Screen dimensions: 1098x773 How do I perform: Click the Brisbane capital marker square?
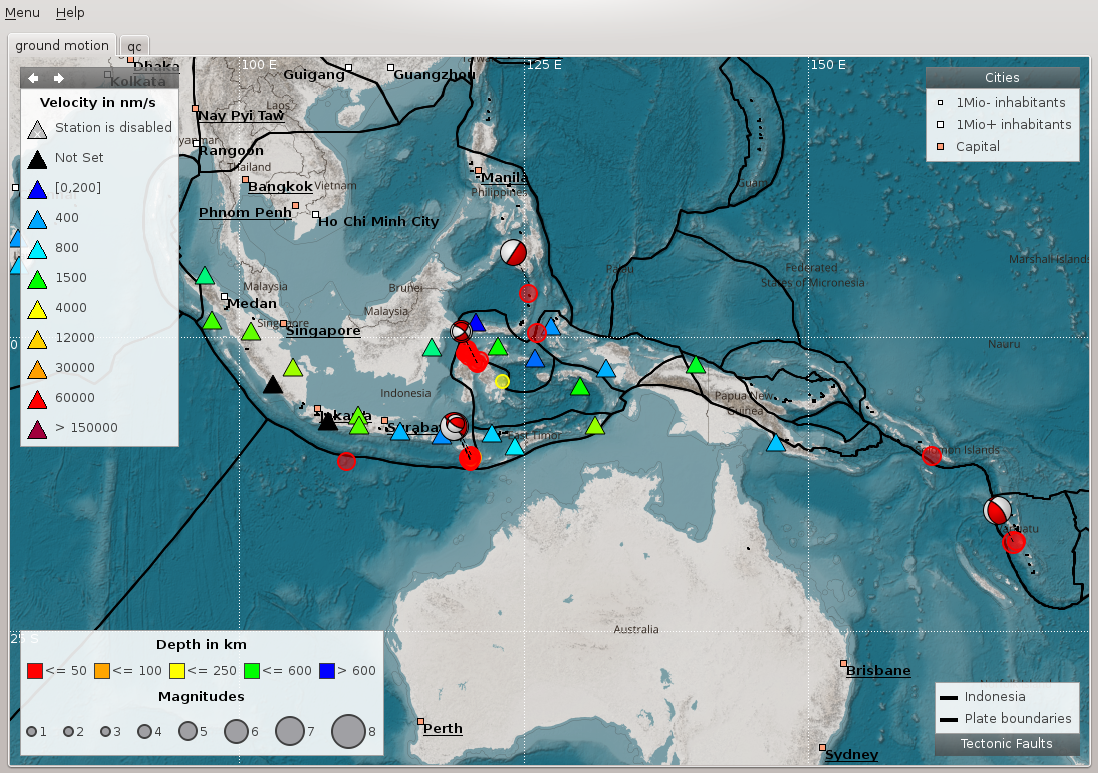click(x=844, y=664)
